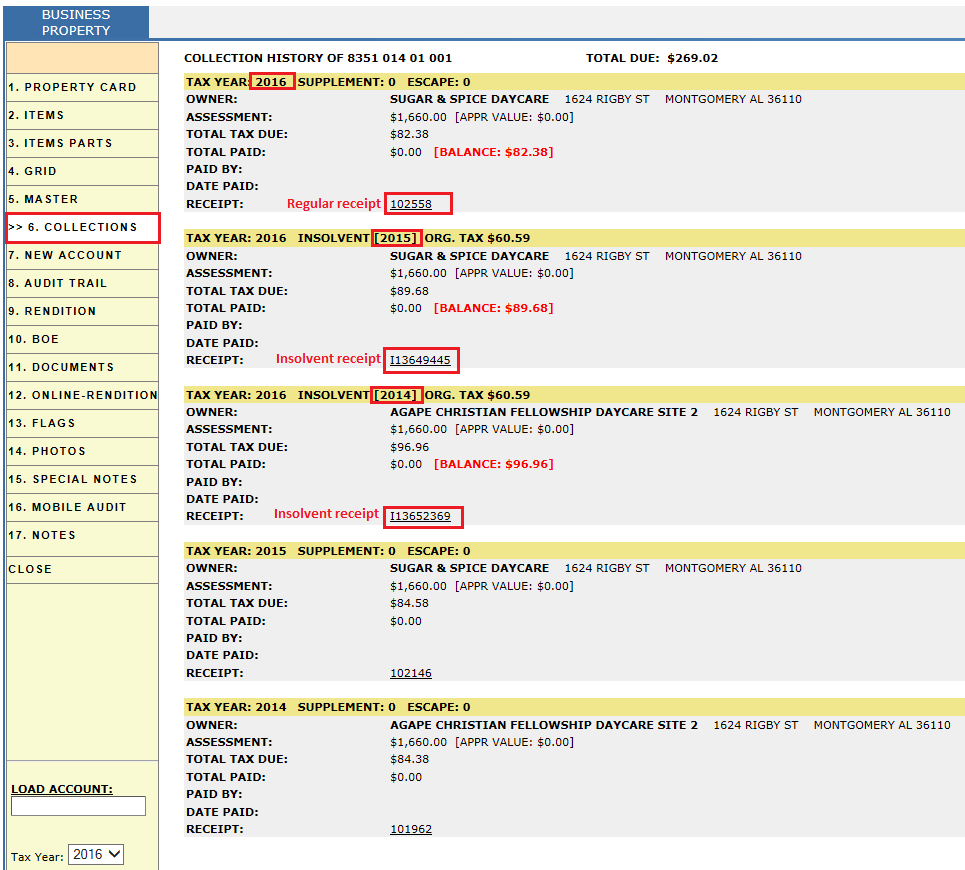Focus the Load Account input field
Viewport: 965px width, 870px height.
point(78,806)
